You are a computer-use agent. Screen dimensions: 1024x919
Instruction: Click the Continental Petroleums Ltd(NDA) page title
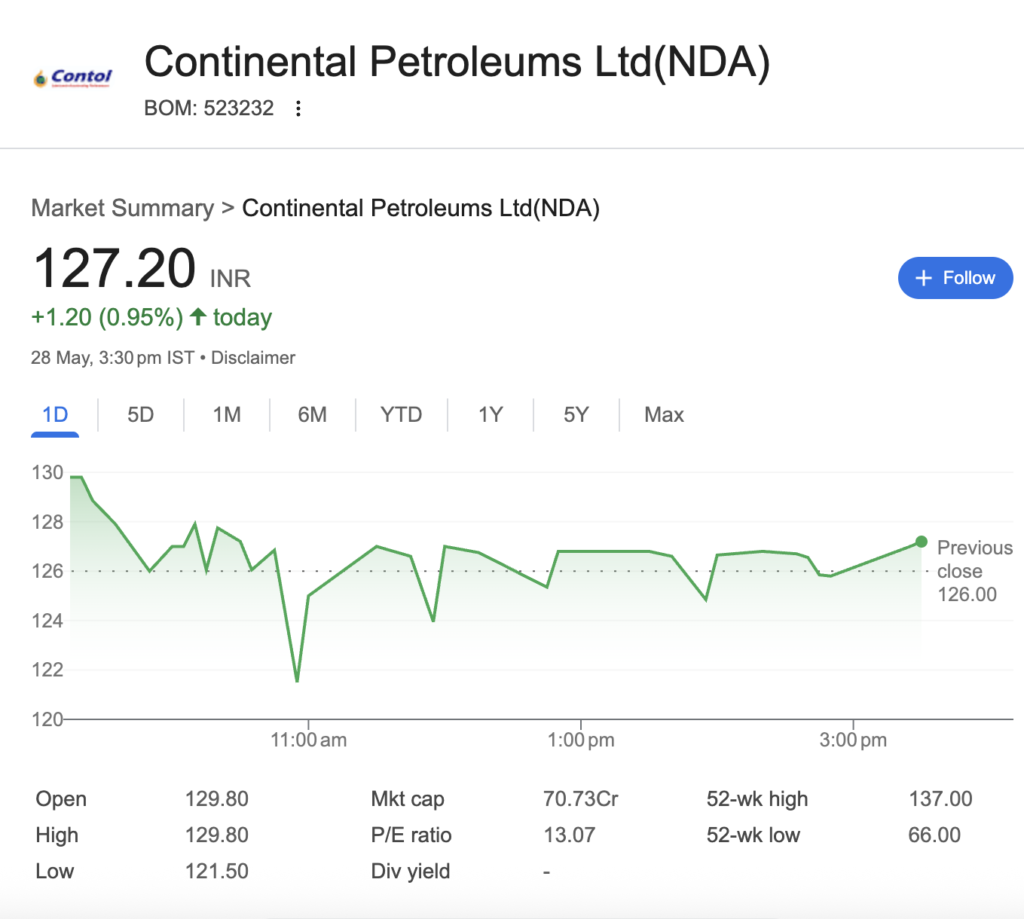(x=457, y=62)
